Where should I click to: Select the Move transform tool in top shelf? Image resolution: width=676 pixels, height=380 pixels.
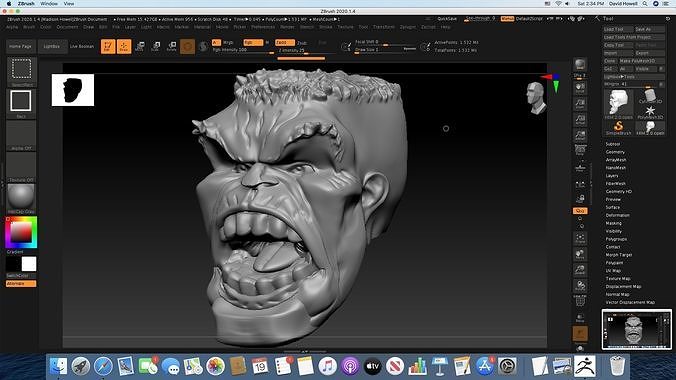[140, 46]
